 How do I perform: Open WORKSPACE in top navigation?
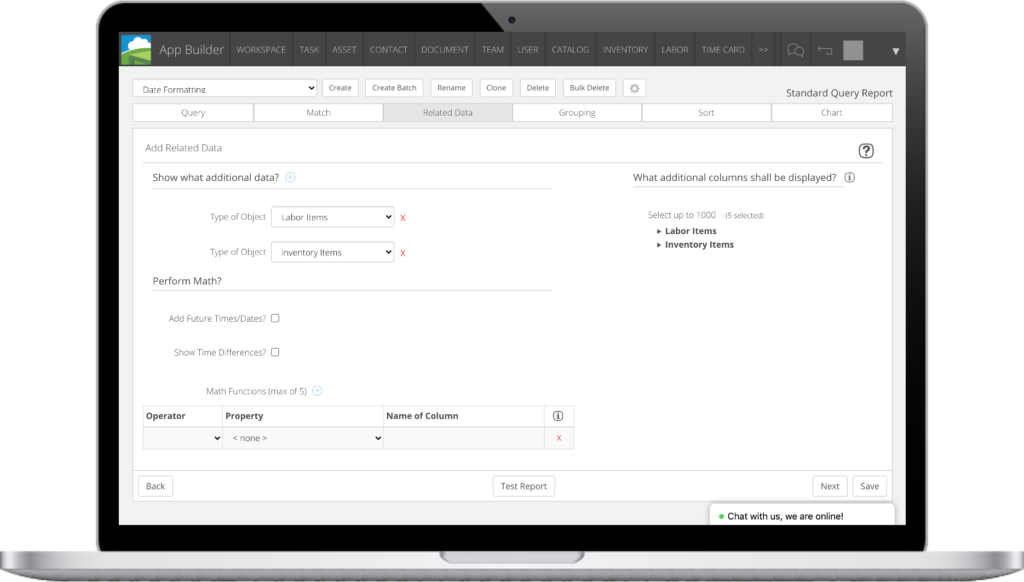(x=261, y=50)
